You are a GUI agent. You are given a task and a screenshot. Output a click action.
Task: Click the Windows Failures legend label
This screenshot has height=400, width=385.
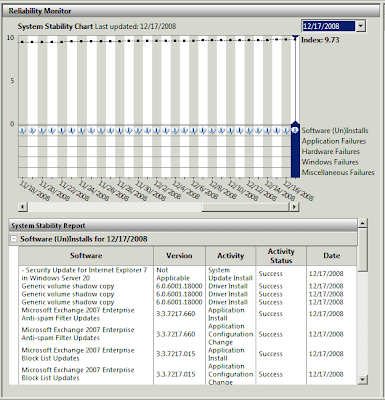click(x=330, y=162)
